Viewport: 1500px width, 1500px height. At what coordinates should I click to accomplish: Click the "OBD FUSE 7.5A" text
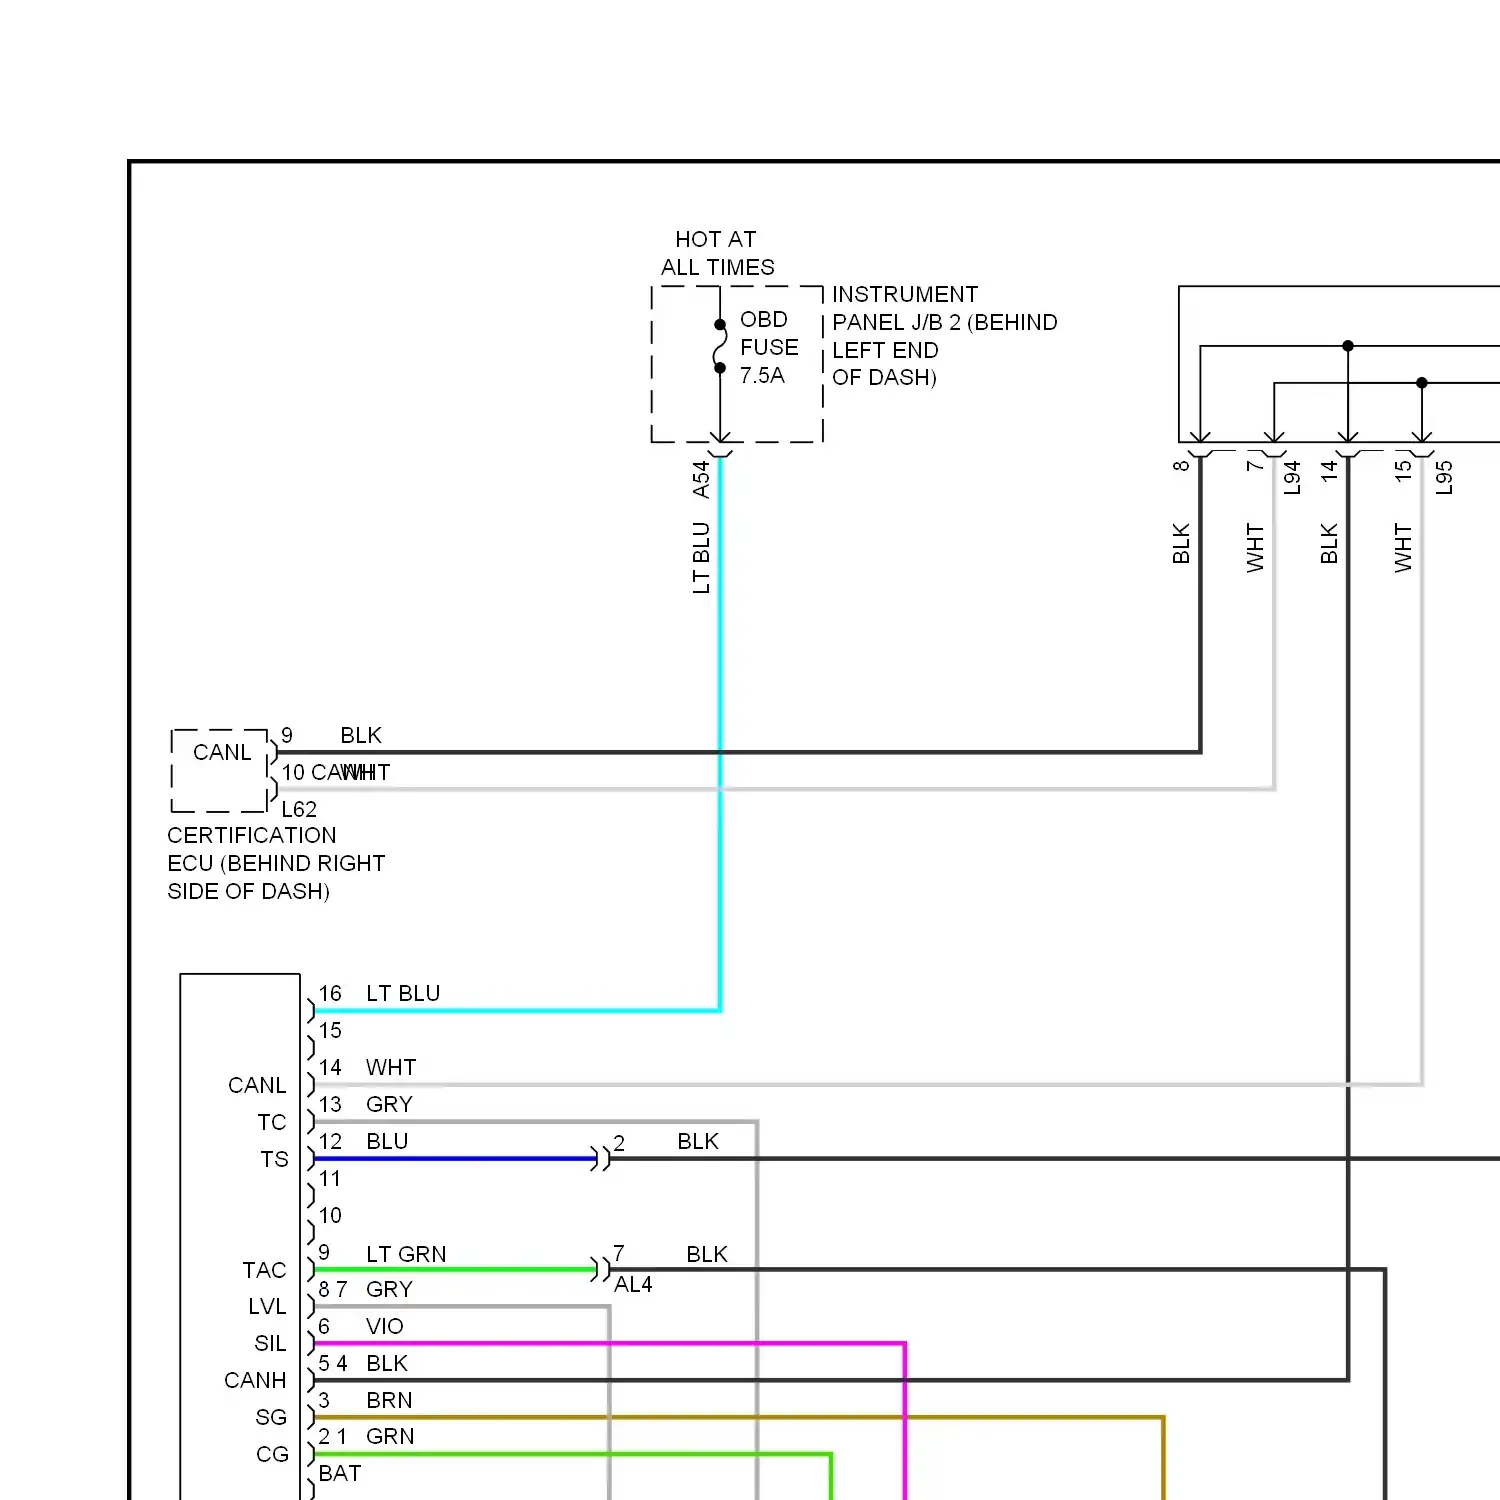tap(769, 347)
